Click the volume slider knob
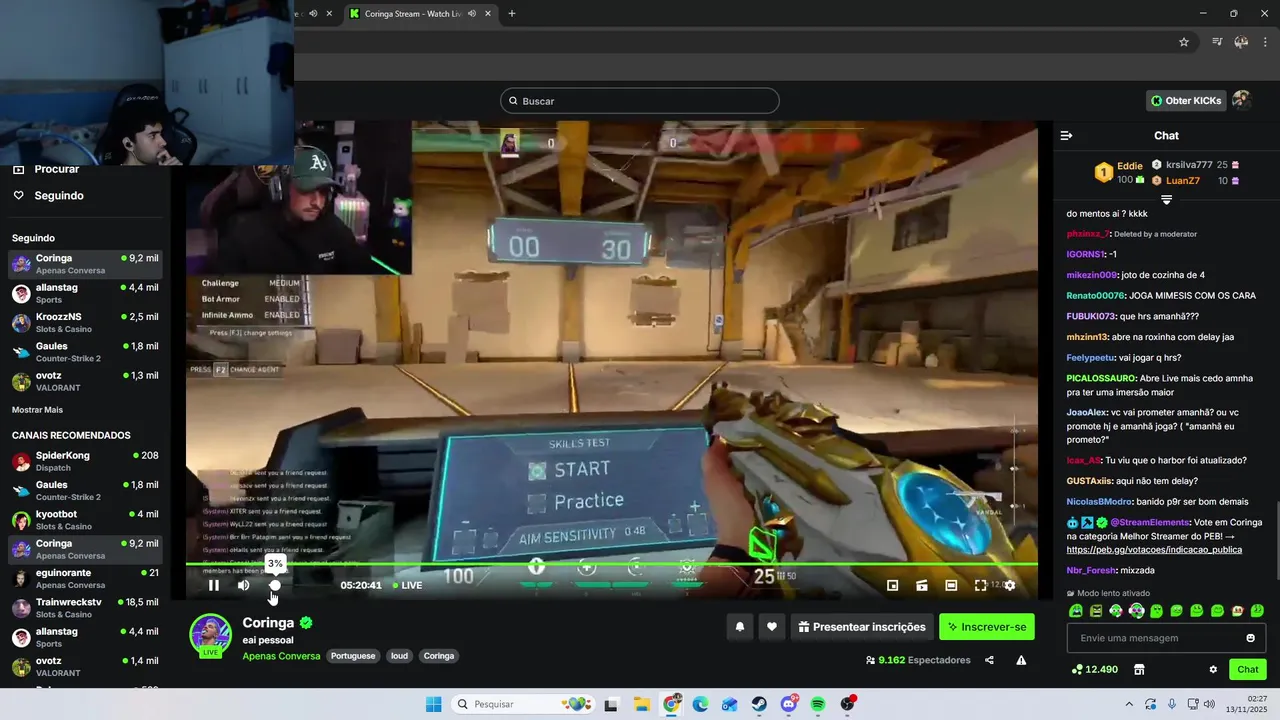 point(275,585)
